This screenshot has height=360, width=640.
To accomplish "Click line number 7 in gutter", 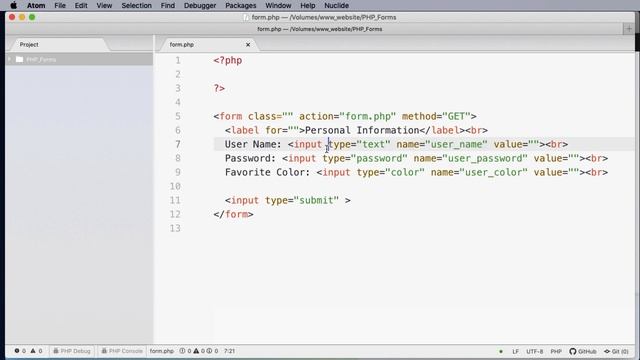I will click(x=178, y=144).
